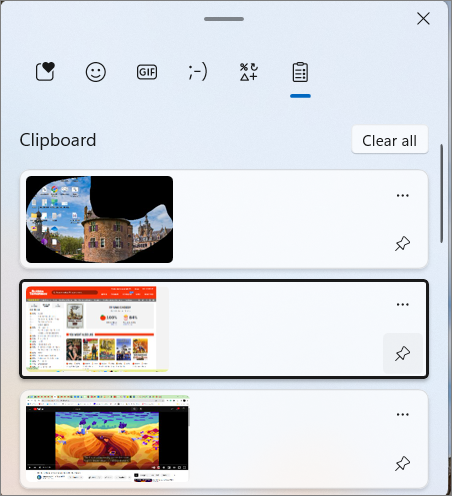452x496 pixels.
Task: Click the clipboard list scrollbar
Action: point(442,194)
